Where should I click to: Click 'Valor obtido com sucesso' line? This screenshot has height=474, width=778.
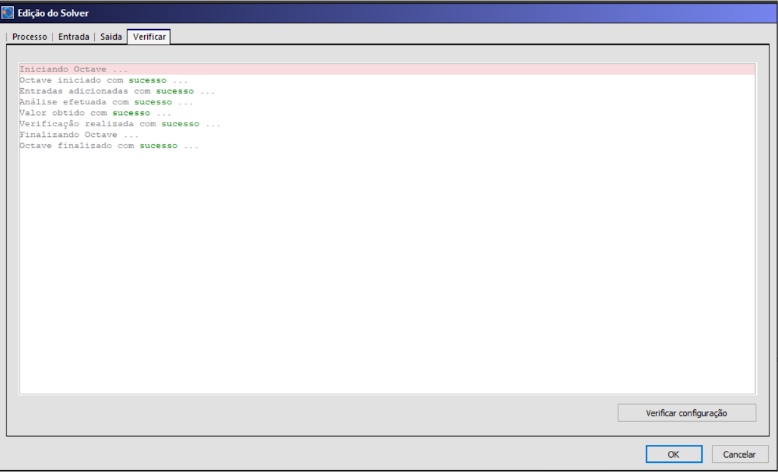click(x=95, y=113)
